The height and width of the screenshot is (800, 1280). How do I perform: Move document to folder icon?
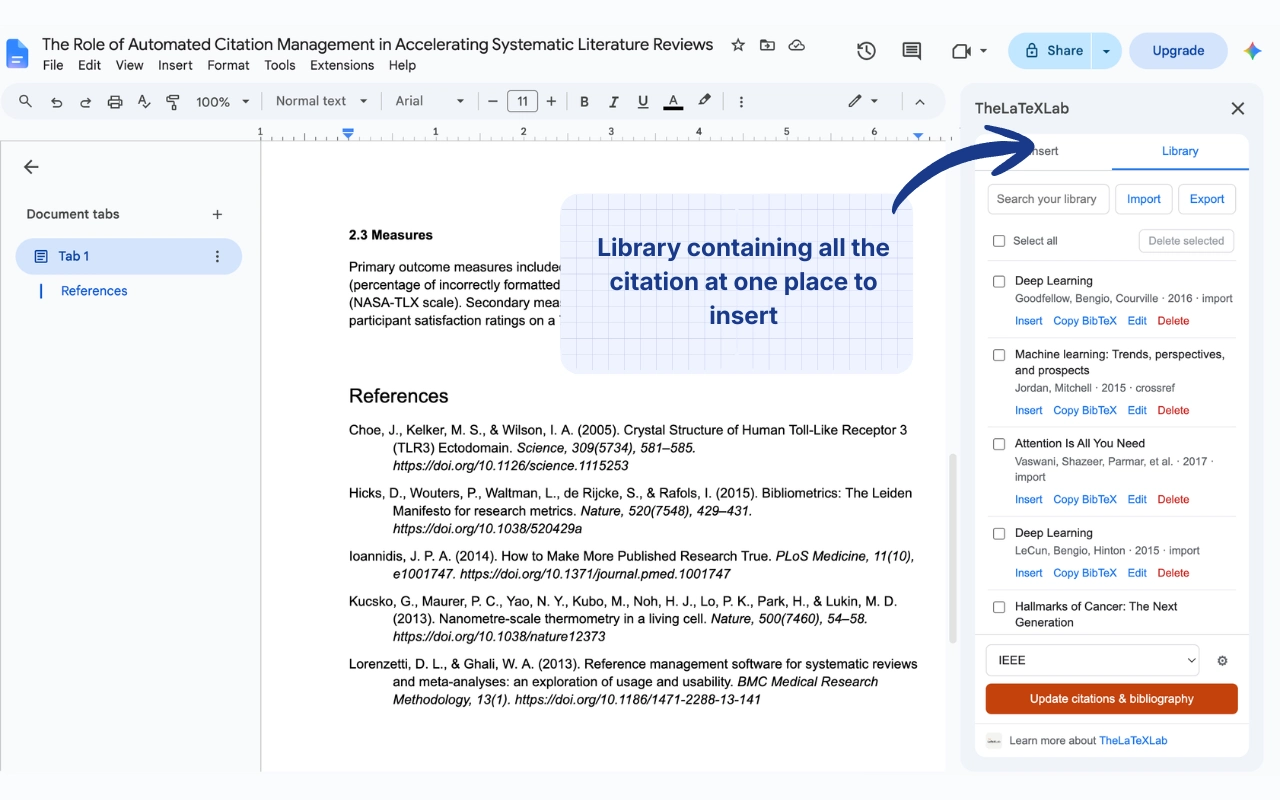tap(767, 45)
